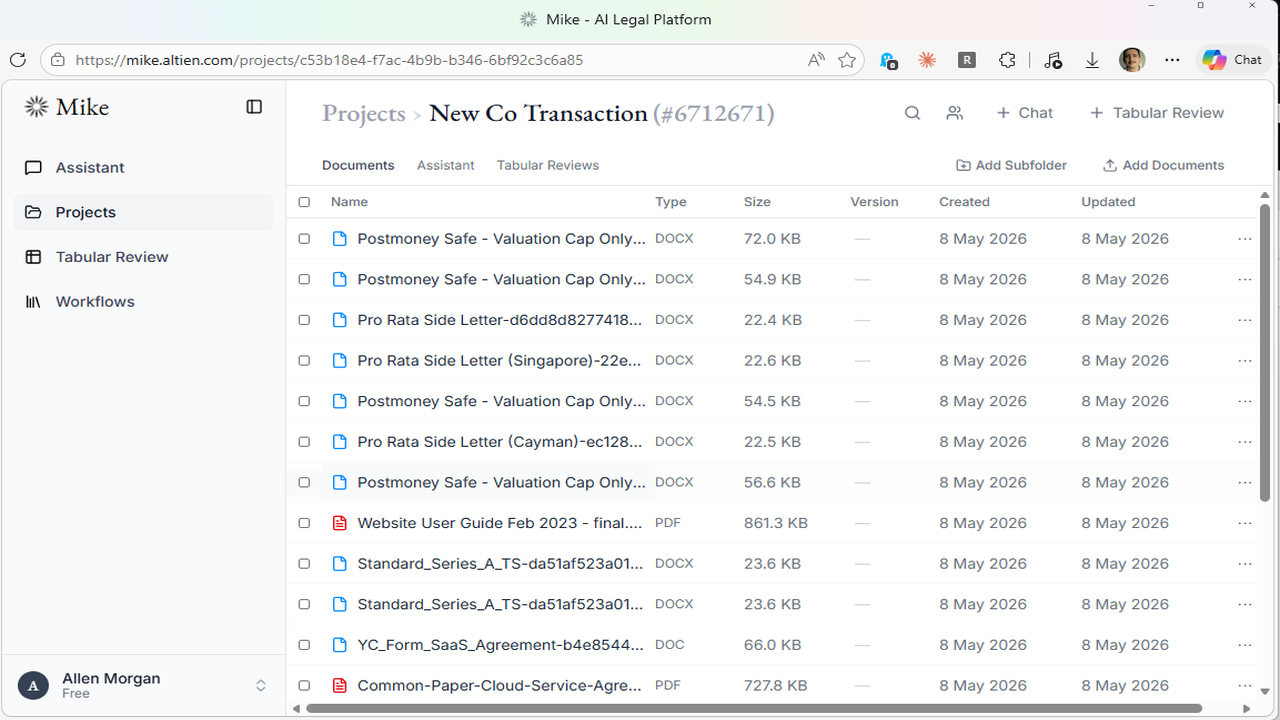
Task: View site information lock icon
Action: [x=58, y=60]
